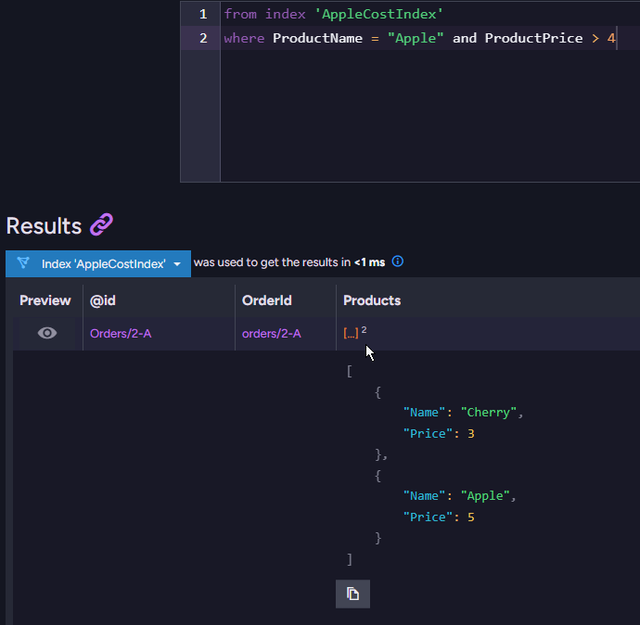Click line number 1 in the query editor
The height and width of the screenshot is (625, 640).
(203, 14)
